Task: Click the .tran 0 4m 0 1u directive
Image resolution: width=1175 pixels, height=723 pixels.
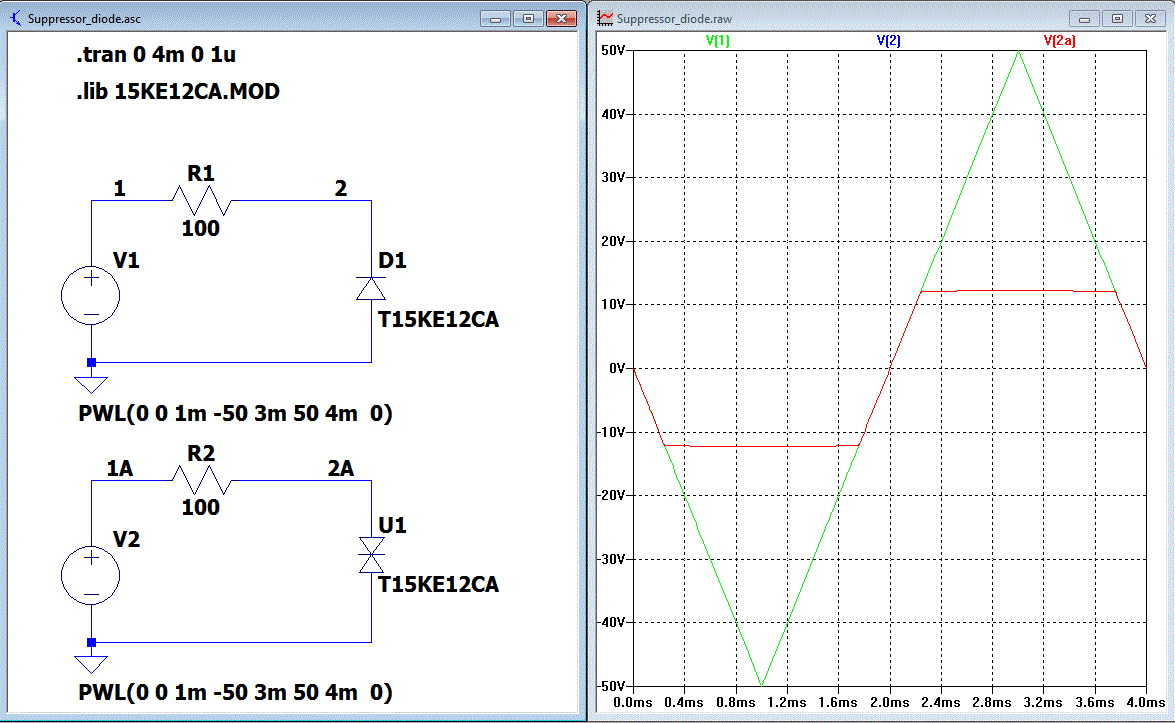Action: (x=156, y=55)
